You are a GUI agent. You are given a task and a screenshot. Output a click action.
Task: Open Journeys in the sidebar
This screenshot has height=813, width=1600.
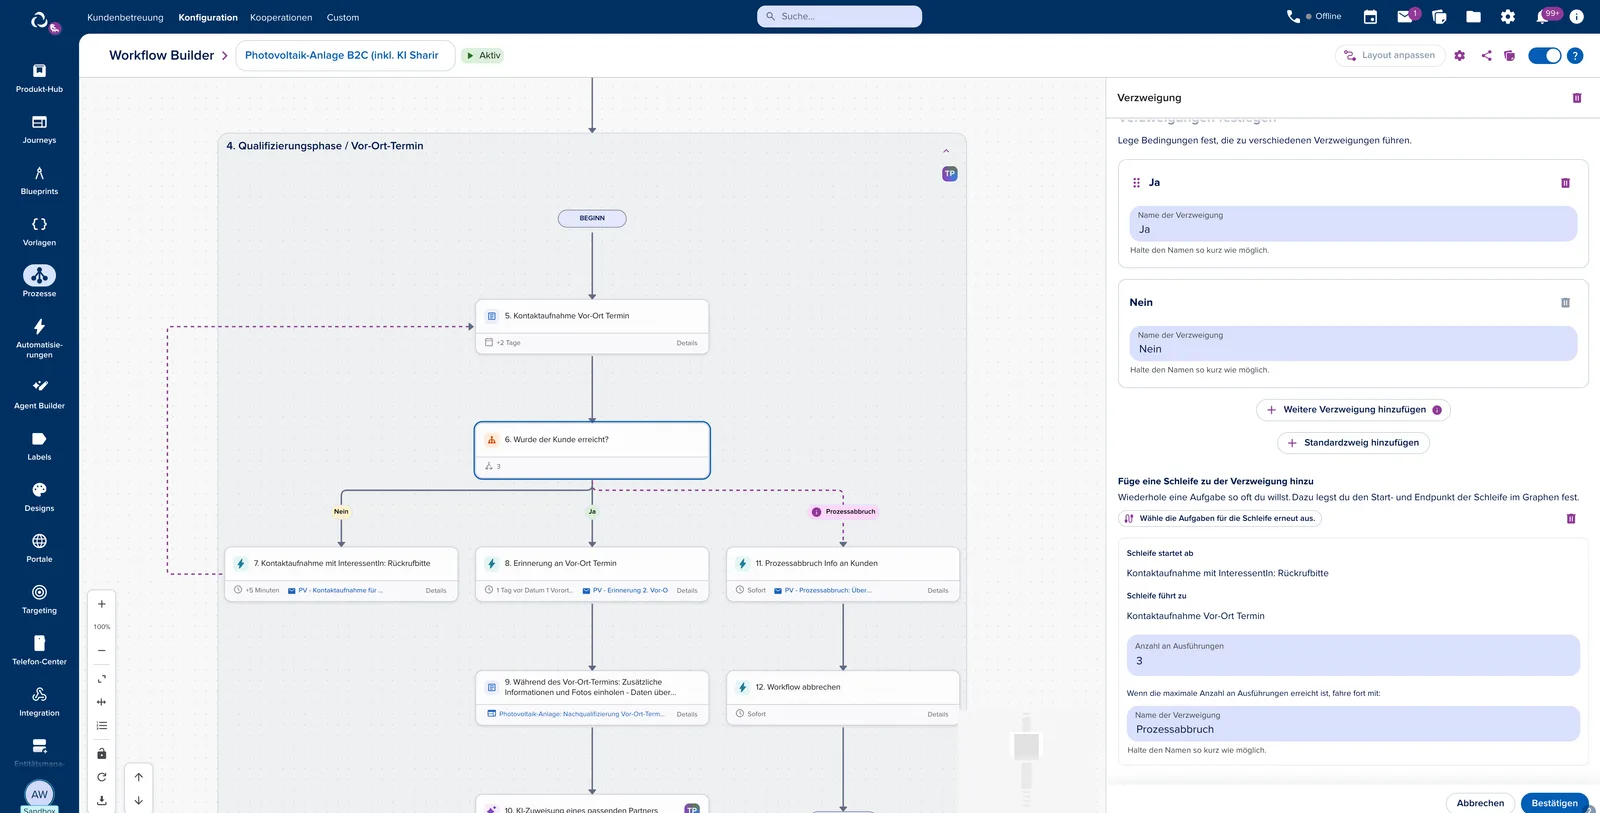pos(39,129)
